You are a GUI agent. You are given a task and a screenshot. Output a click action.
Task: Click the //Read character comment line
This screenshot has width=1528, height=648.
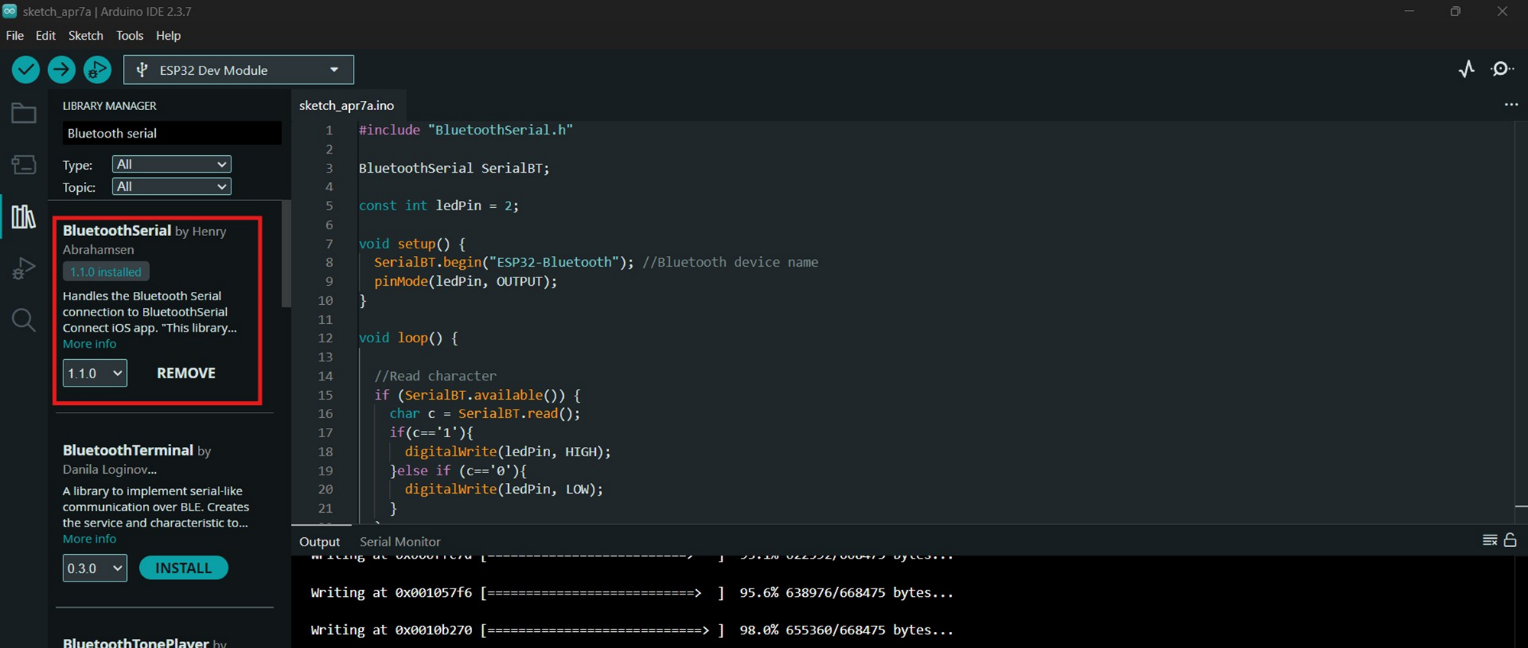pyautogui.click(x=435, y=376)
